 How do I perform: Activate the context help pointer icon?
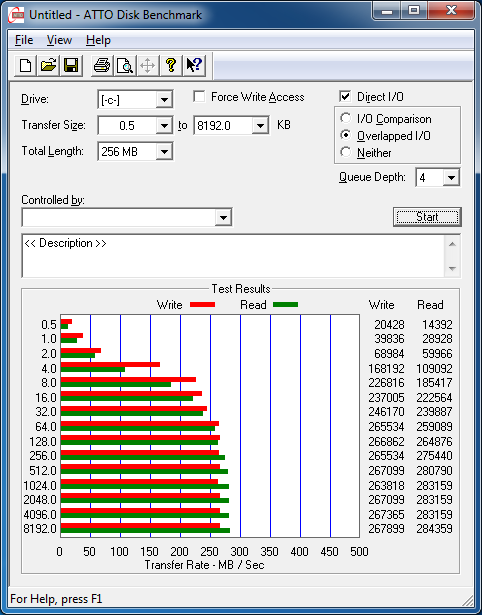click(194, 65)
